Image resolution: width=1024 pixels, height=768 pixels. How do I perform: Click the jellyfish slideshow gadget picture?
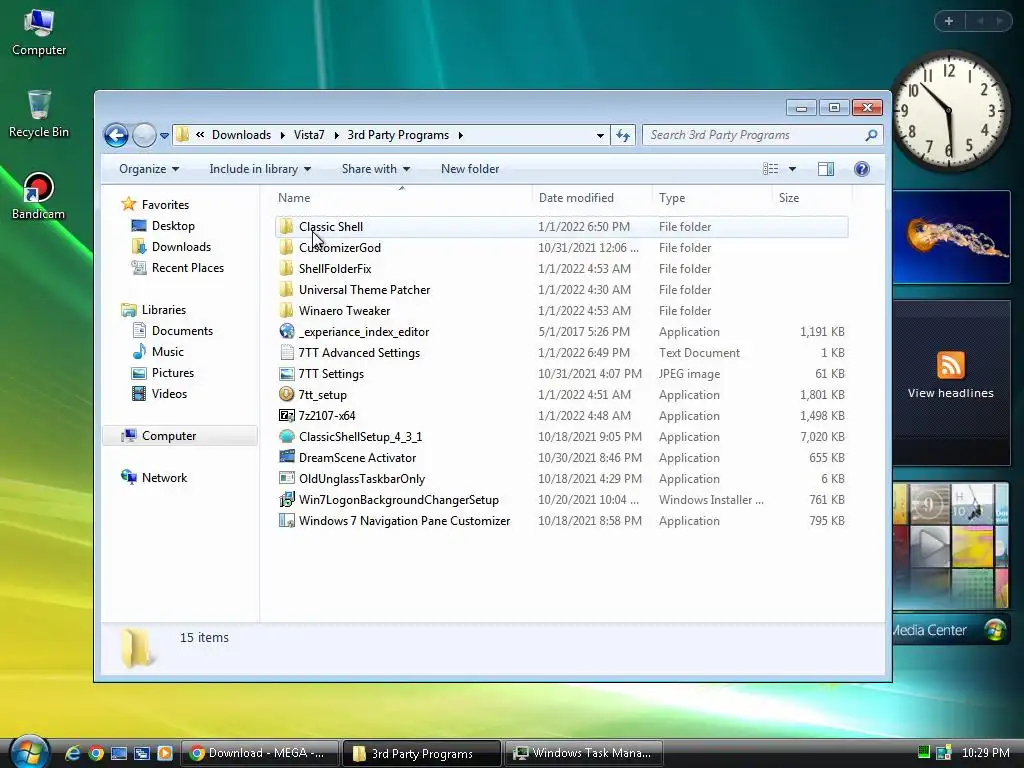(x=951, y=237)
